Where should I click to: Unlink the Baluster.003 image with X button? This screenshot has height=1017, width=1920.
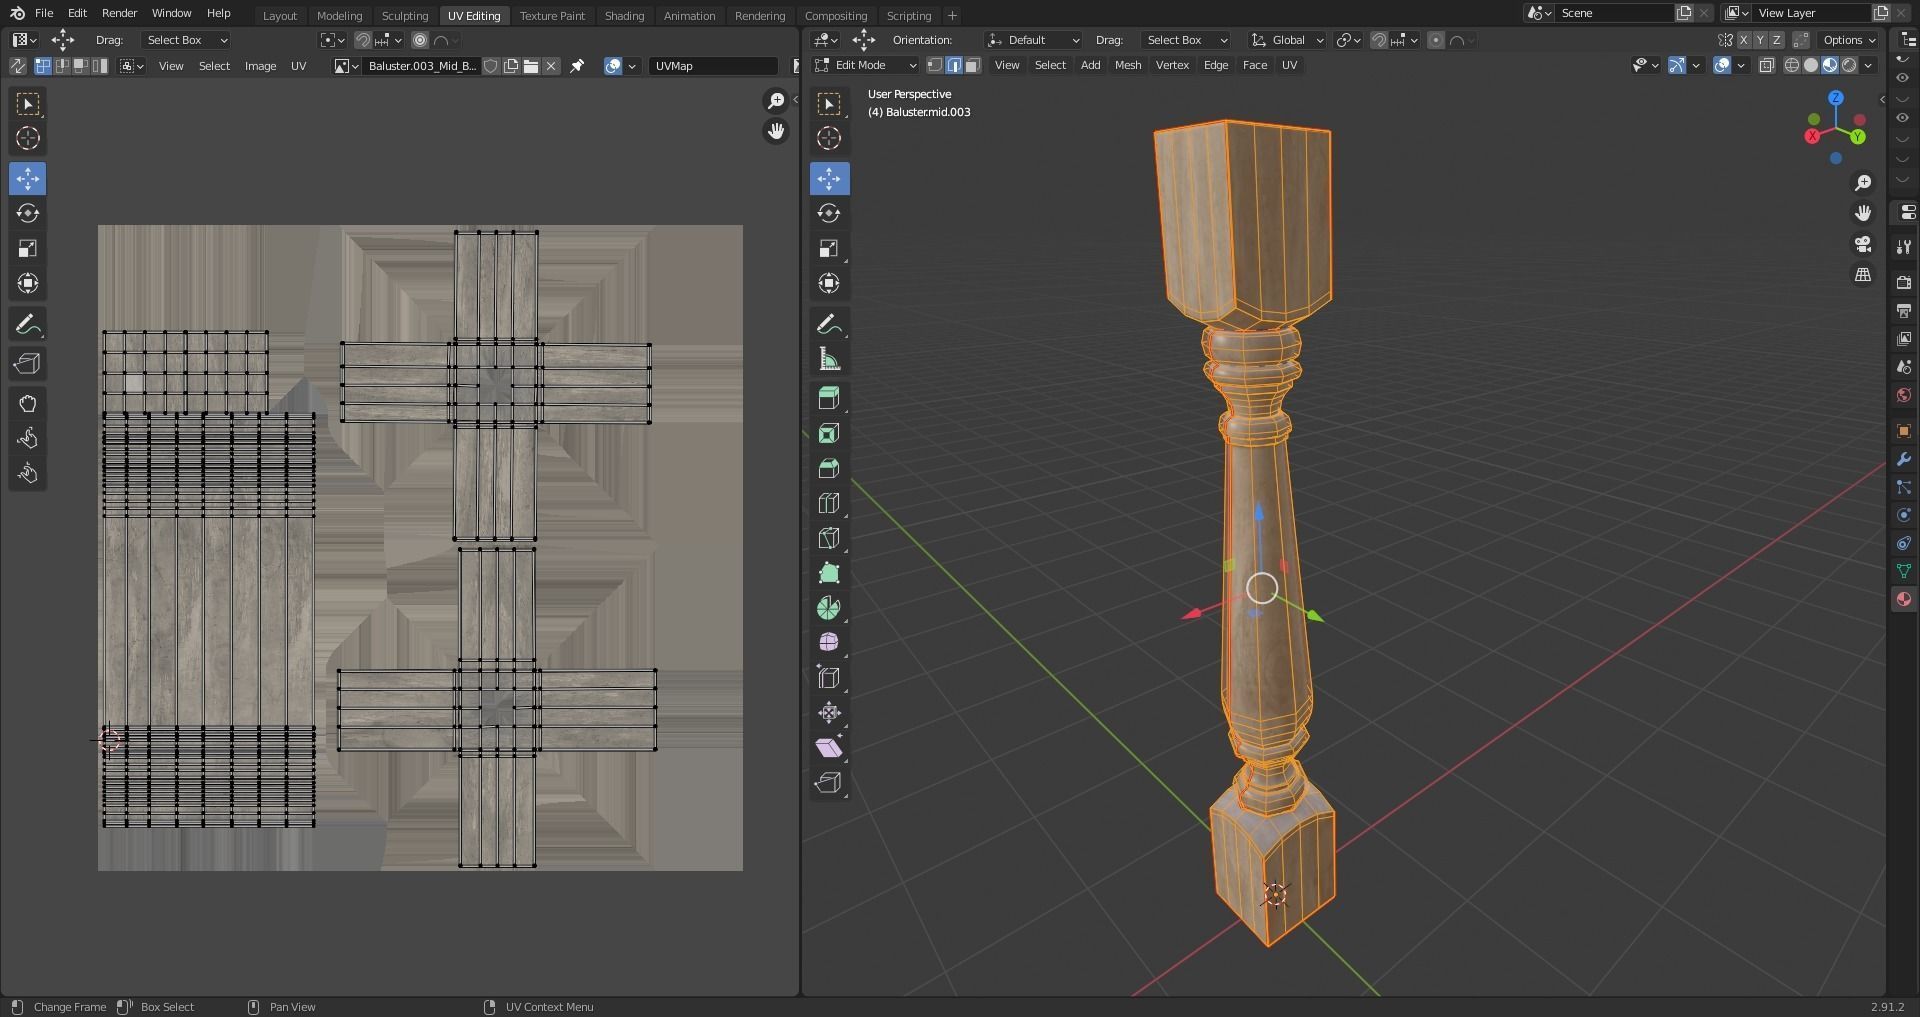click(551, 66)
